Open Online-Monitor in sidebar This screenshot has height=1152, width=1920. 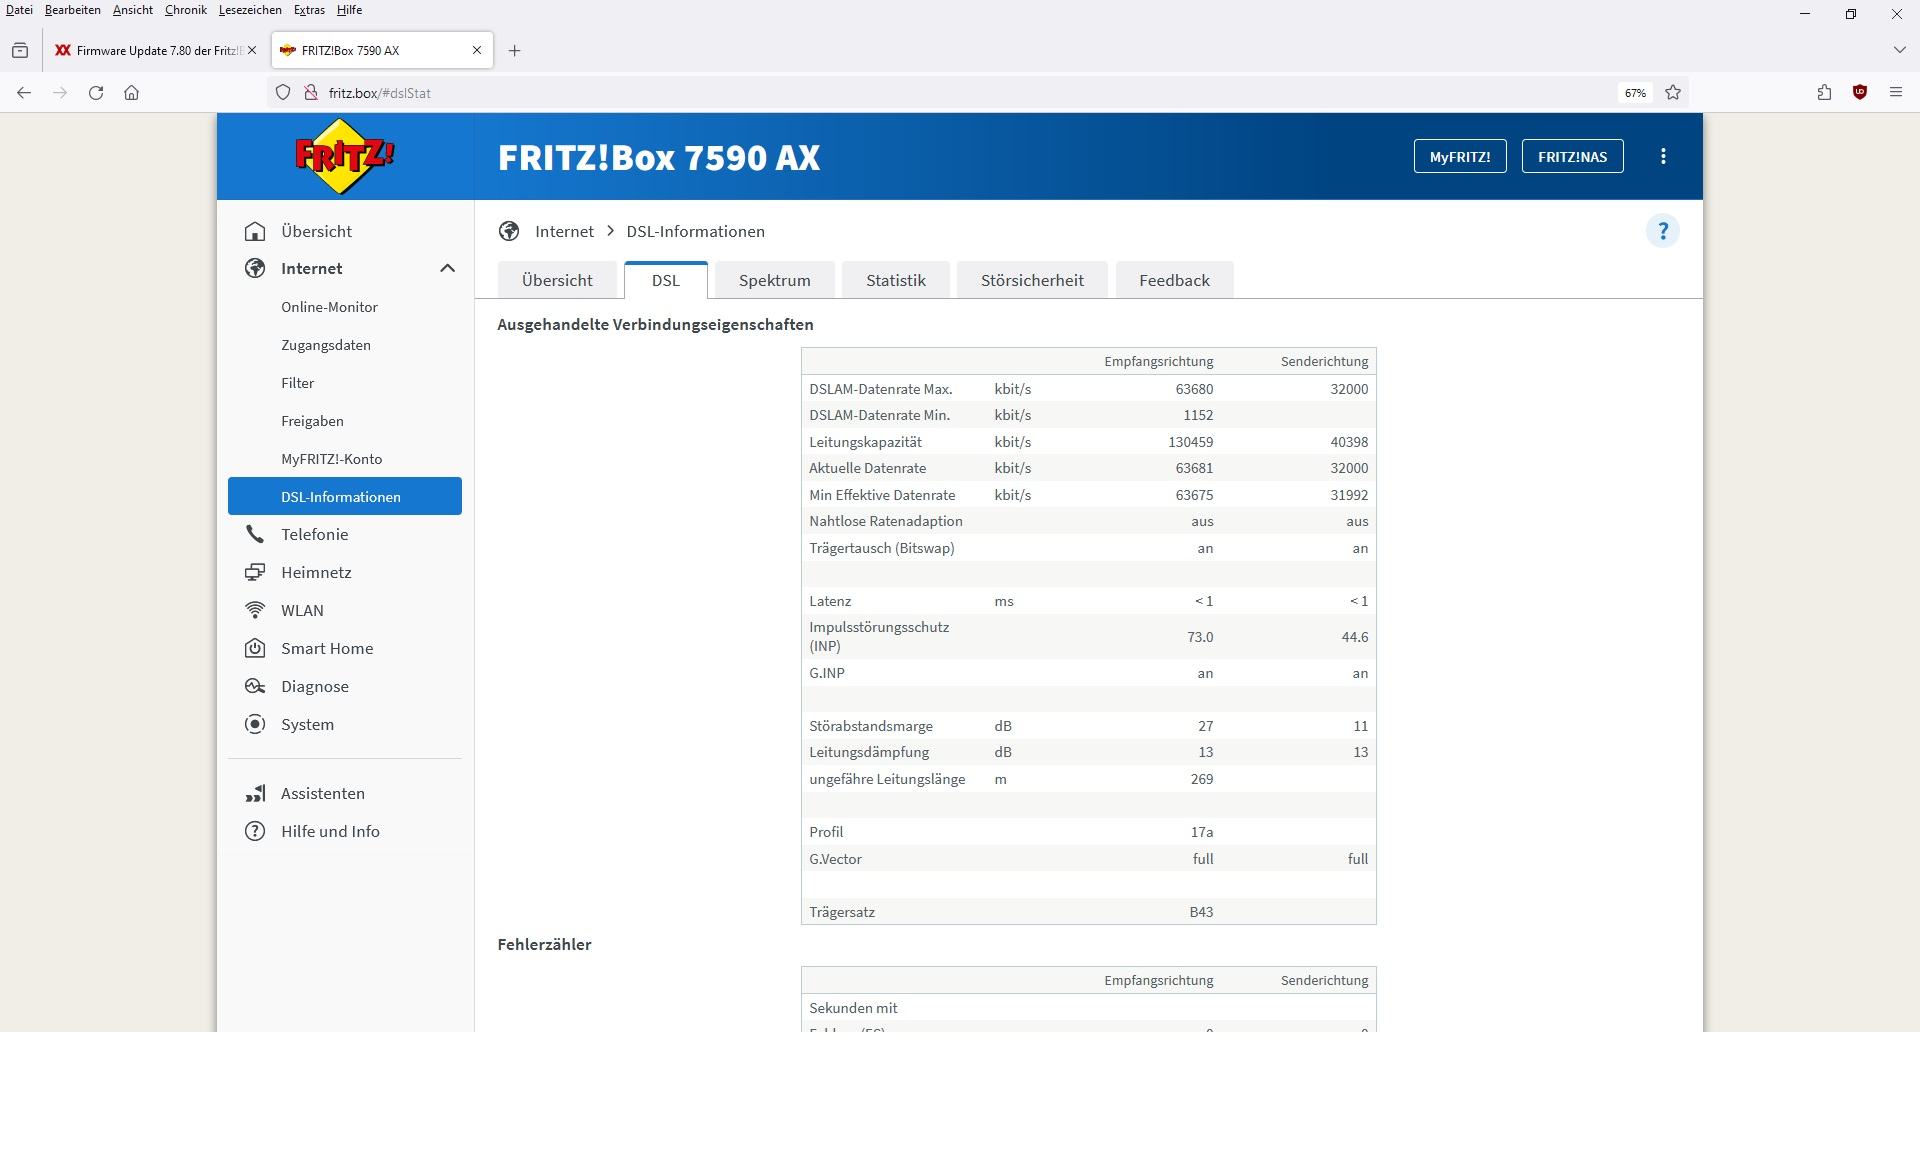(x=329, y=307)
